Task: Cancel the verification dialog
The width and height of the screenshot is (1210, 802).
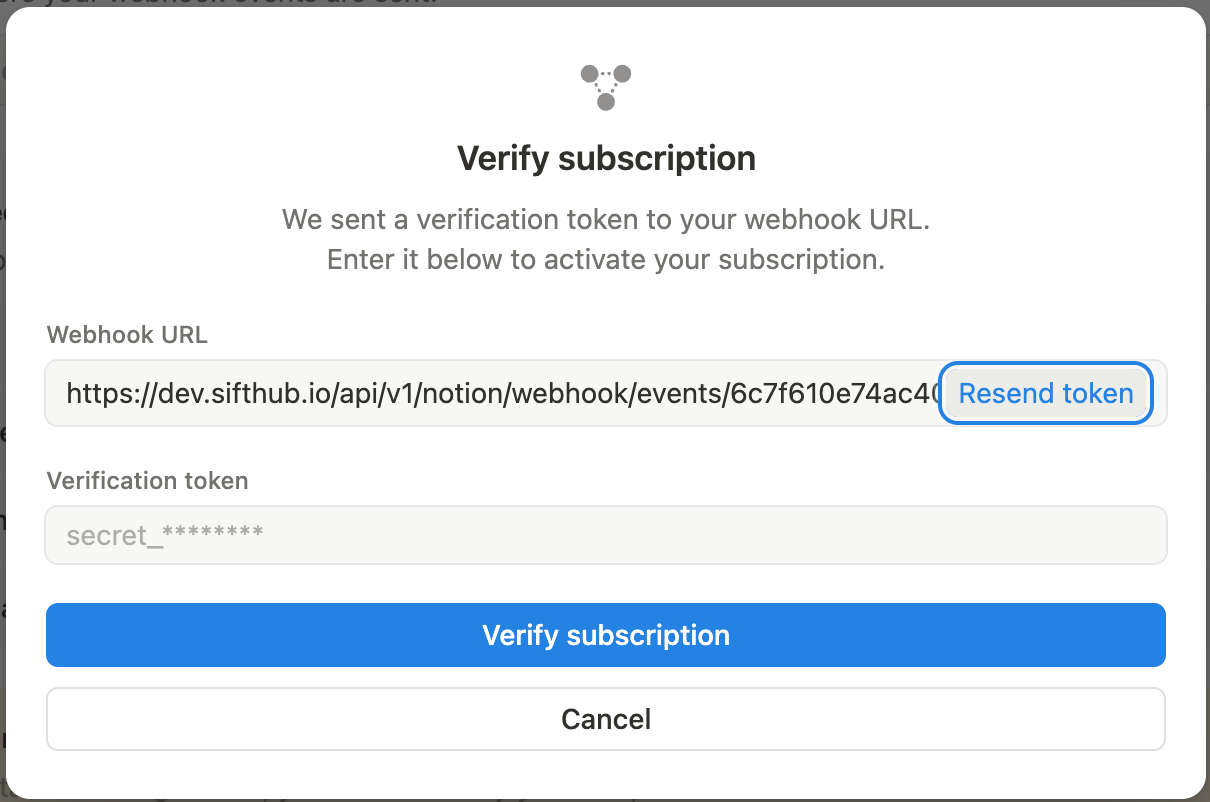Action: [606, 718]
